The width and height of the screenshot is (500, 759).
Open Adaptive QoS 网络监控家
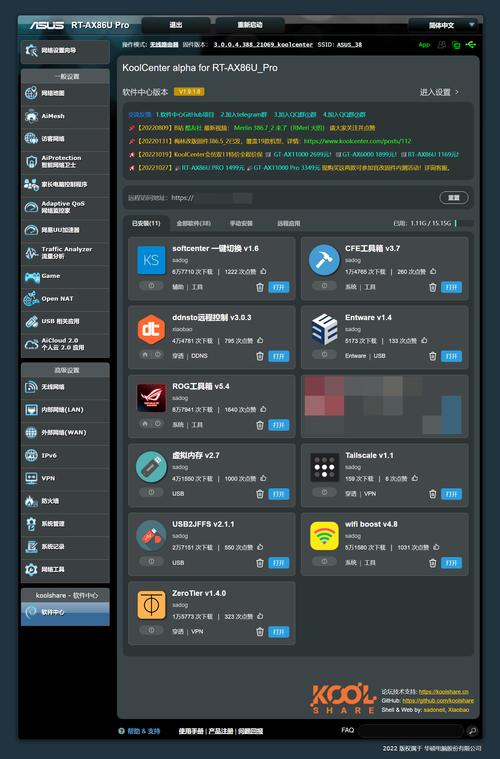[65, 207]
